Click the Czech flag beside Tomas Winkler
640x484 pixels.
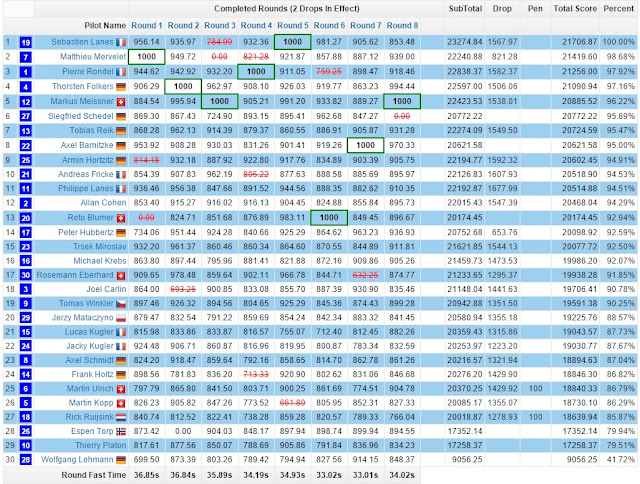(x=121, y=304)
